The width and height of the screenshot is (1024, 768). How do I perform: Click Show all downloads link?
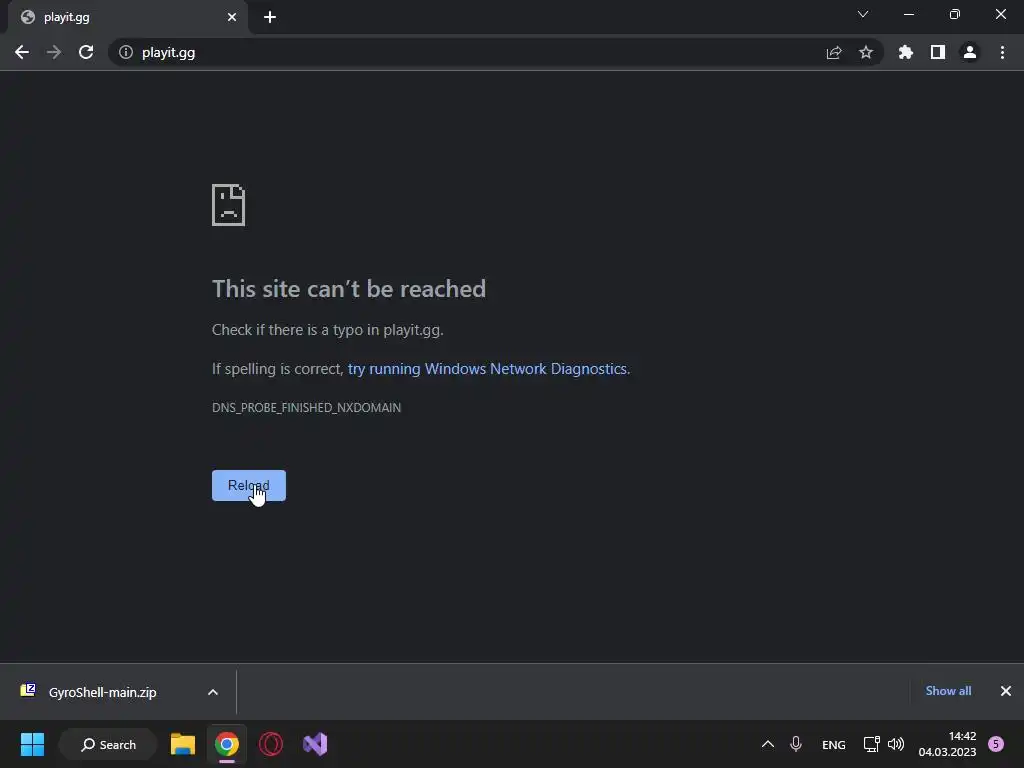(948, 691)
